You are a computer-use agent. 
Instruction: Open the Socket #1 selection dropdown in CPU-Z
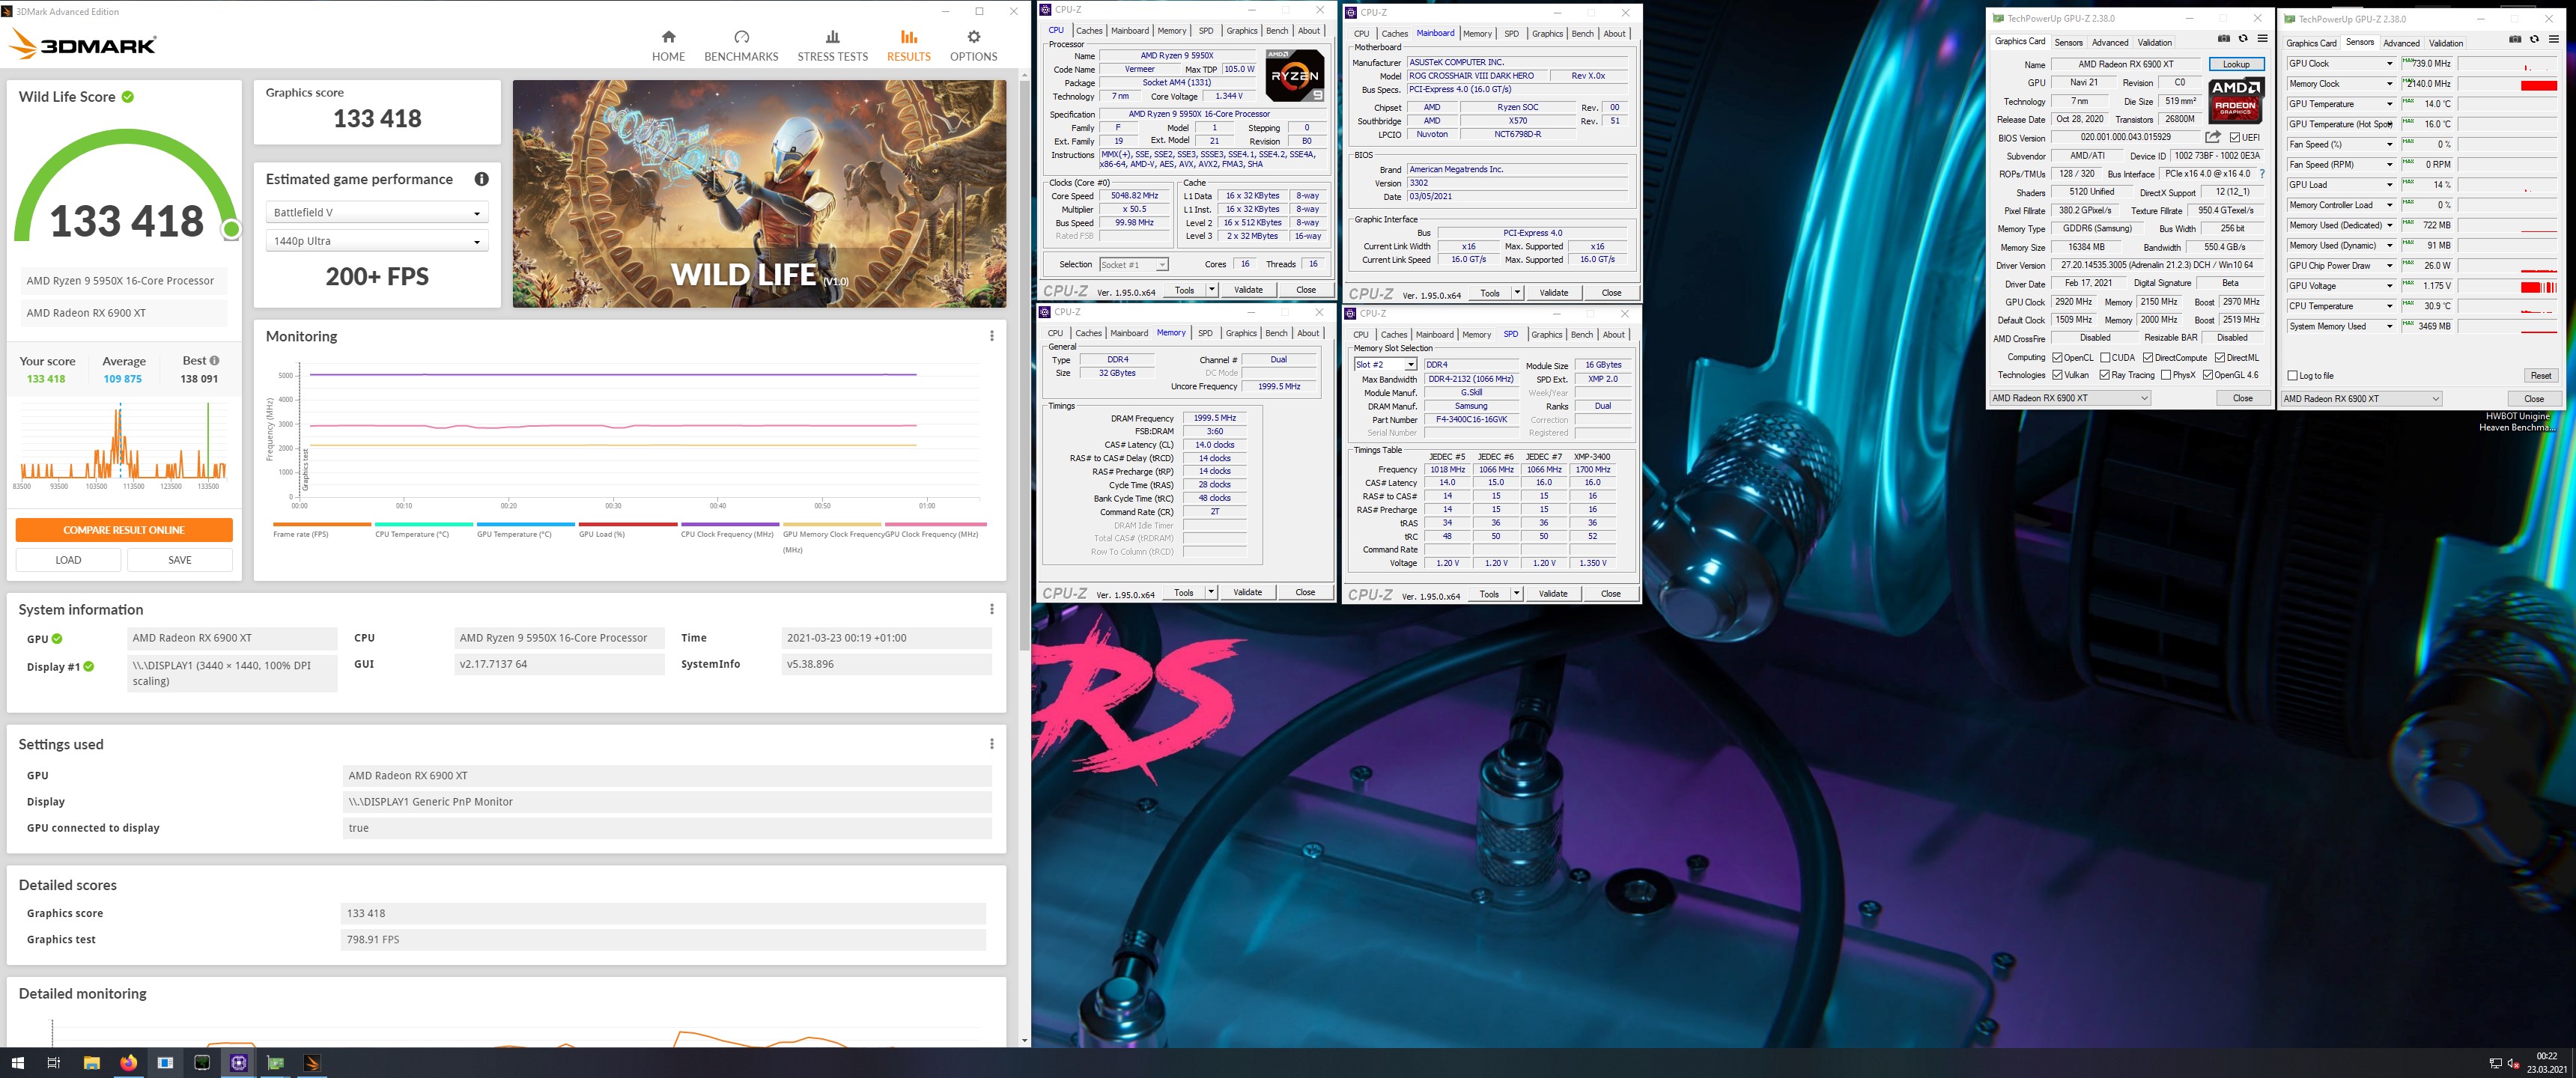[1133, 265]
